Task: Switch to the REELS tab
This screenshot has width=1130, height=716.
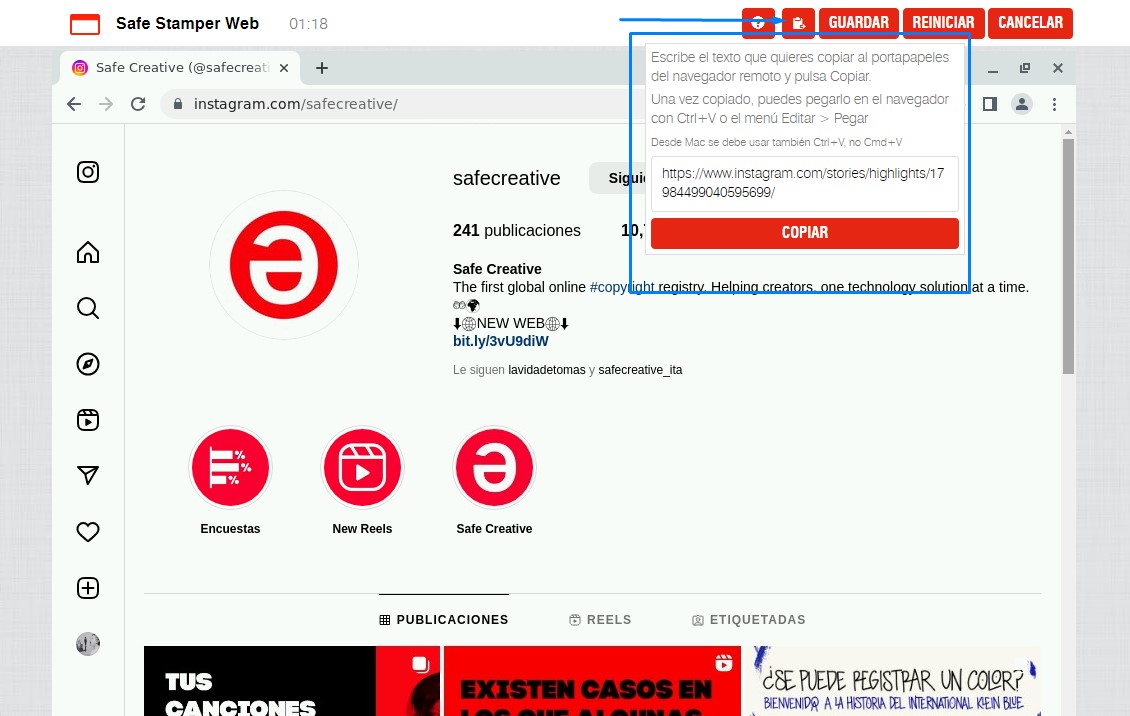Action: [x=600, y=619]
